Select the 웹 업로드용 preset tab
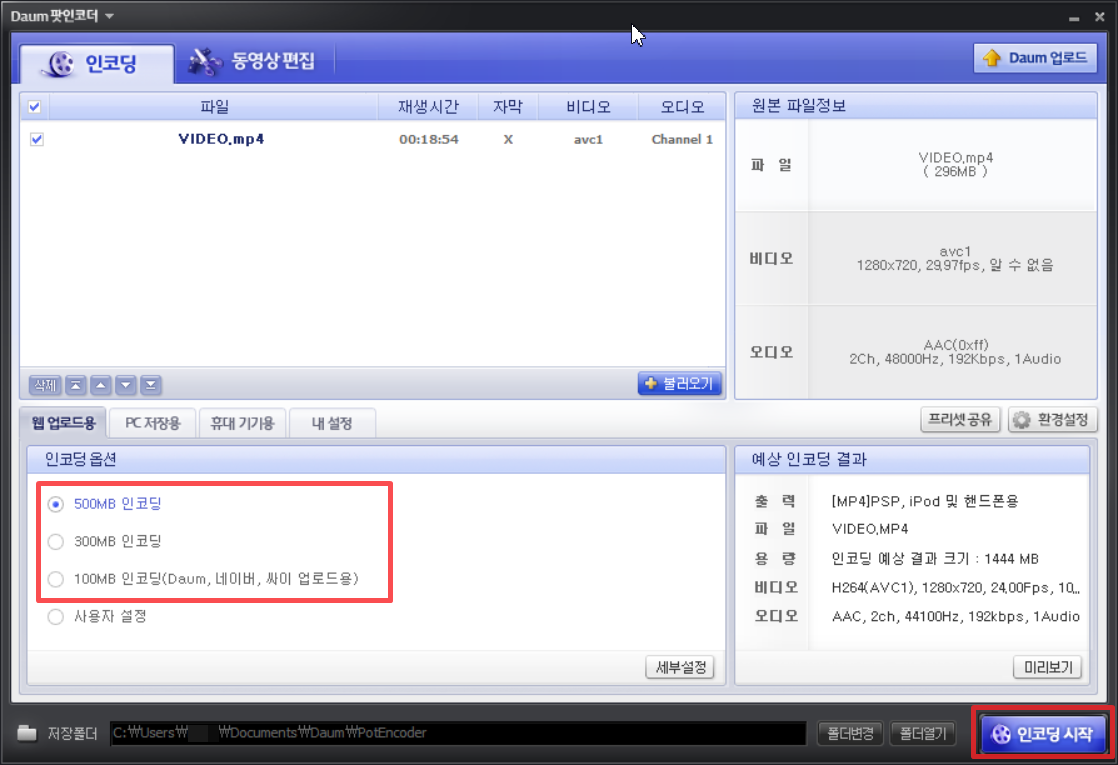 coord(63,423)
